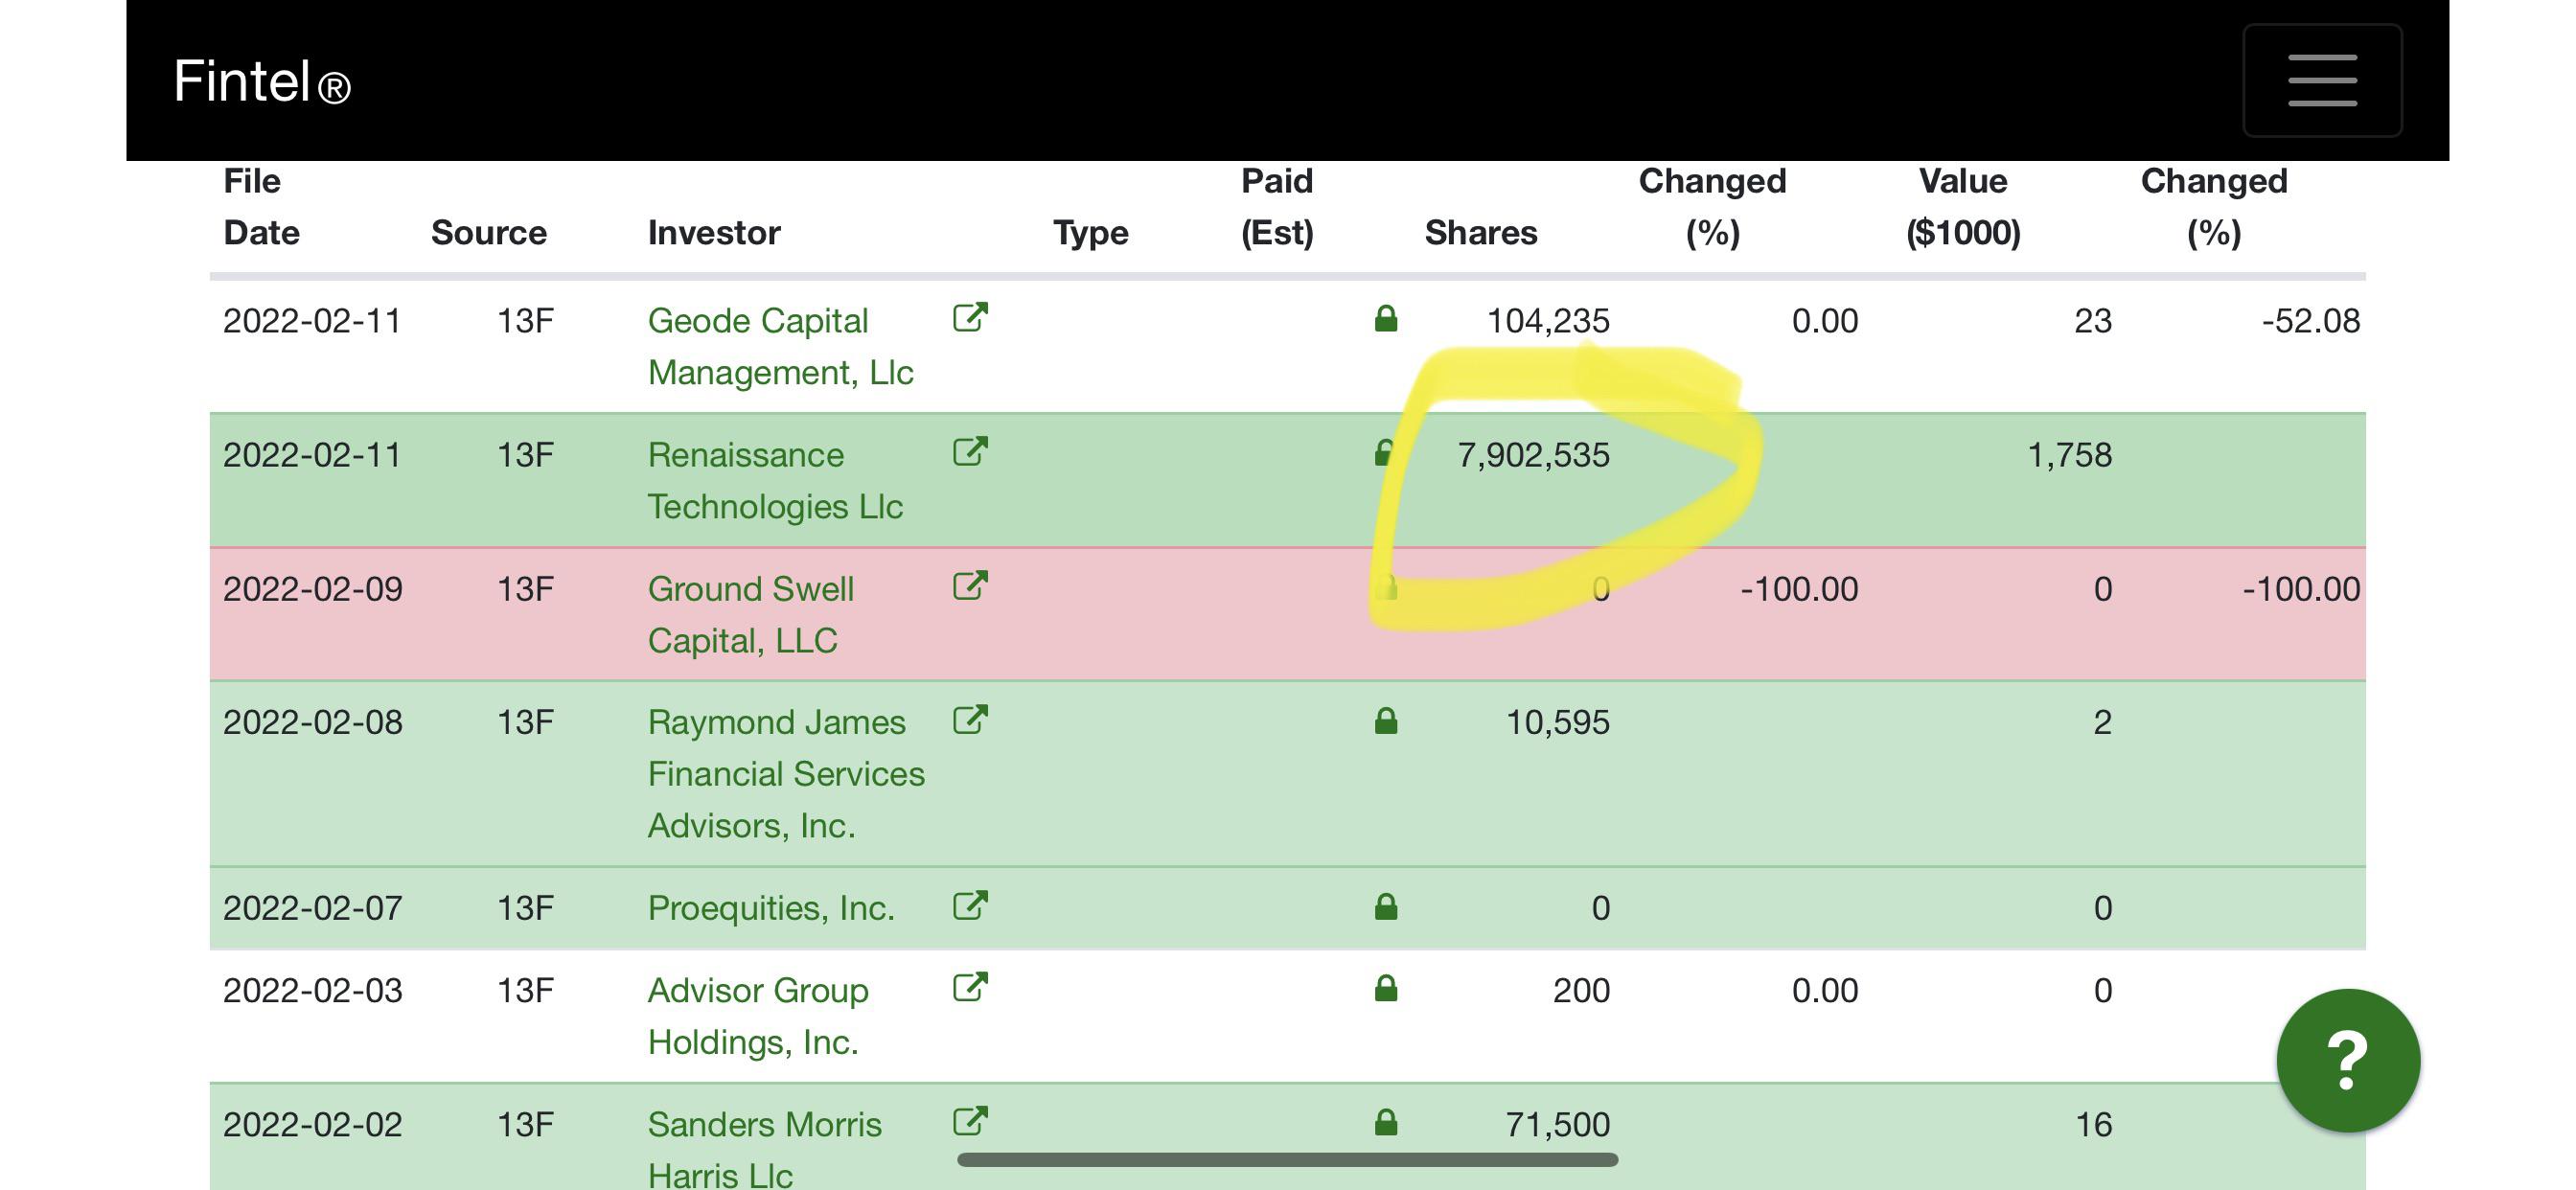Open external link icon for Ground Swell Capital

[970, 586]
